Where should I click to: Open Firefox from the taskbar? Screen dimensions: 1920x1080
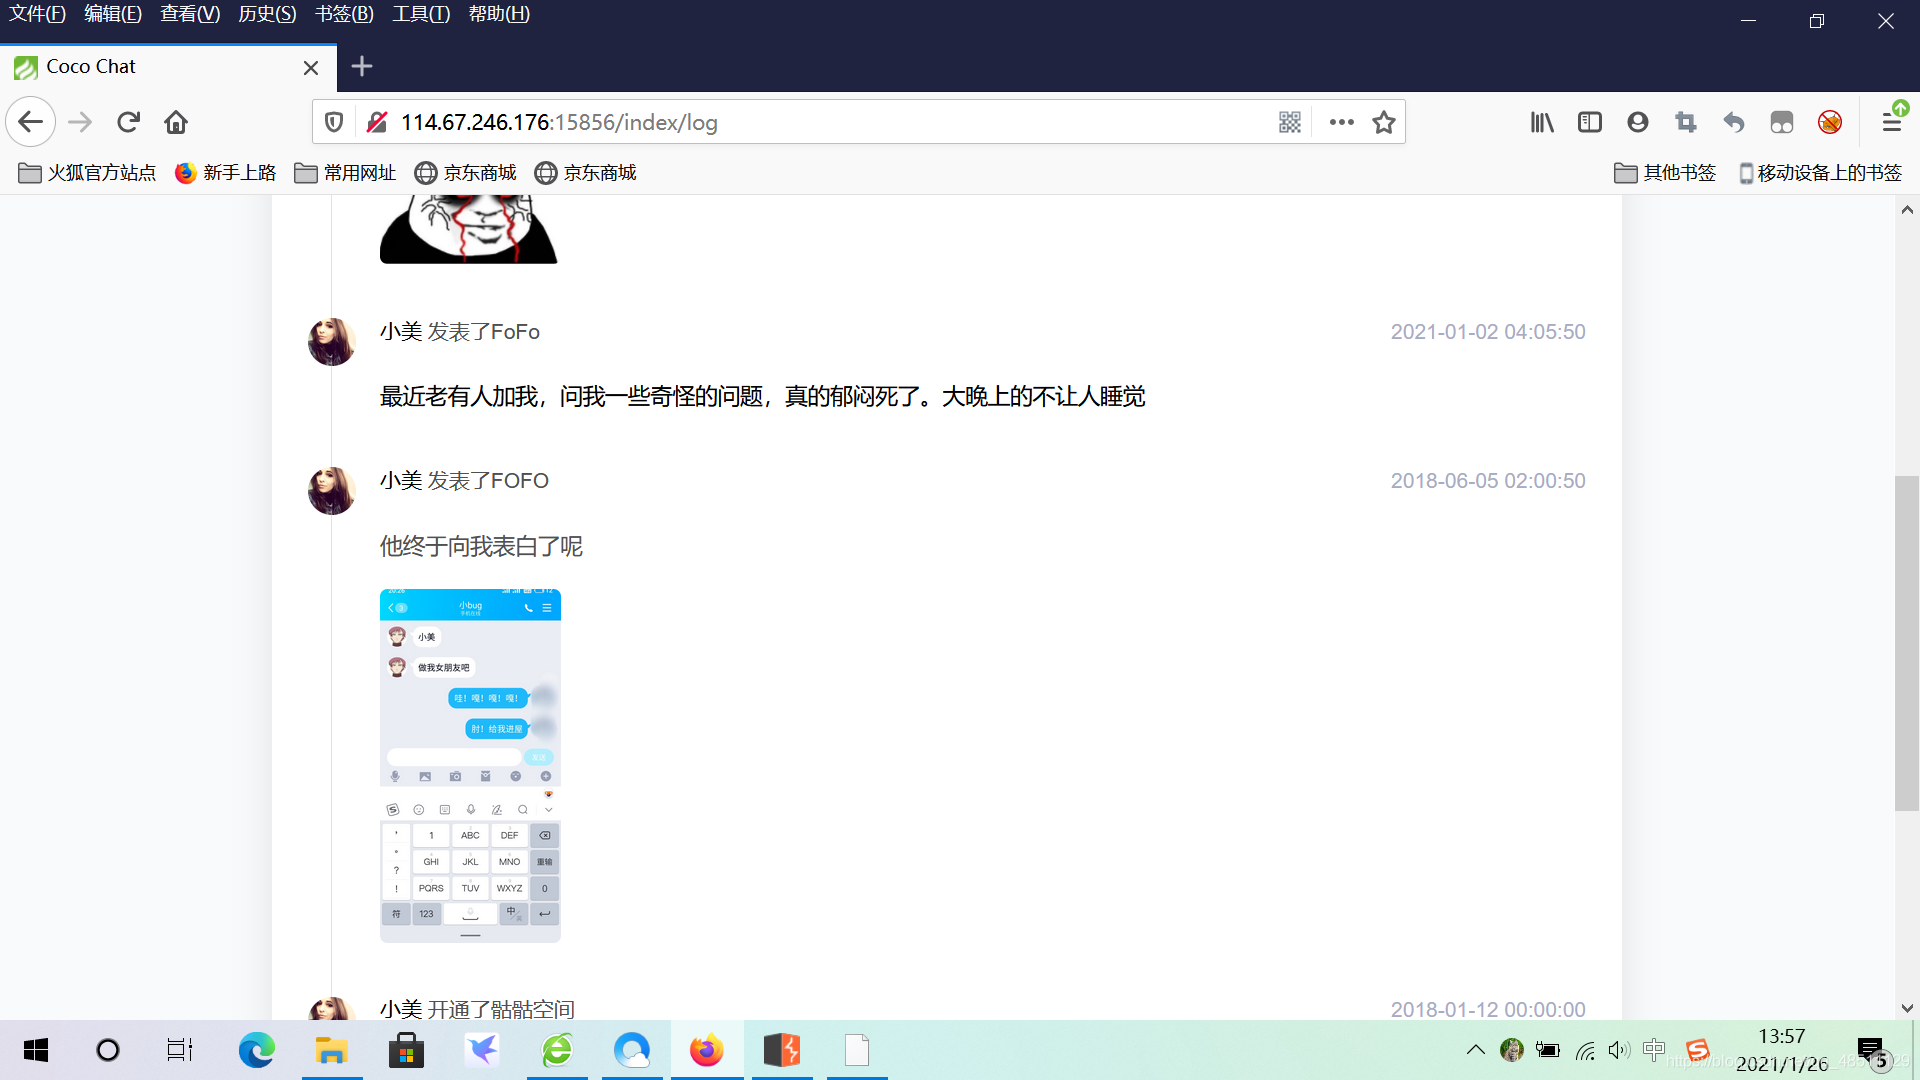click(x=707, y=1050)
